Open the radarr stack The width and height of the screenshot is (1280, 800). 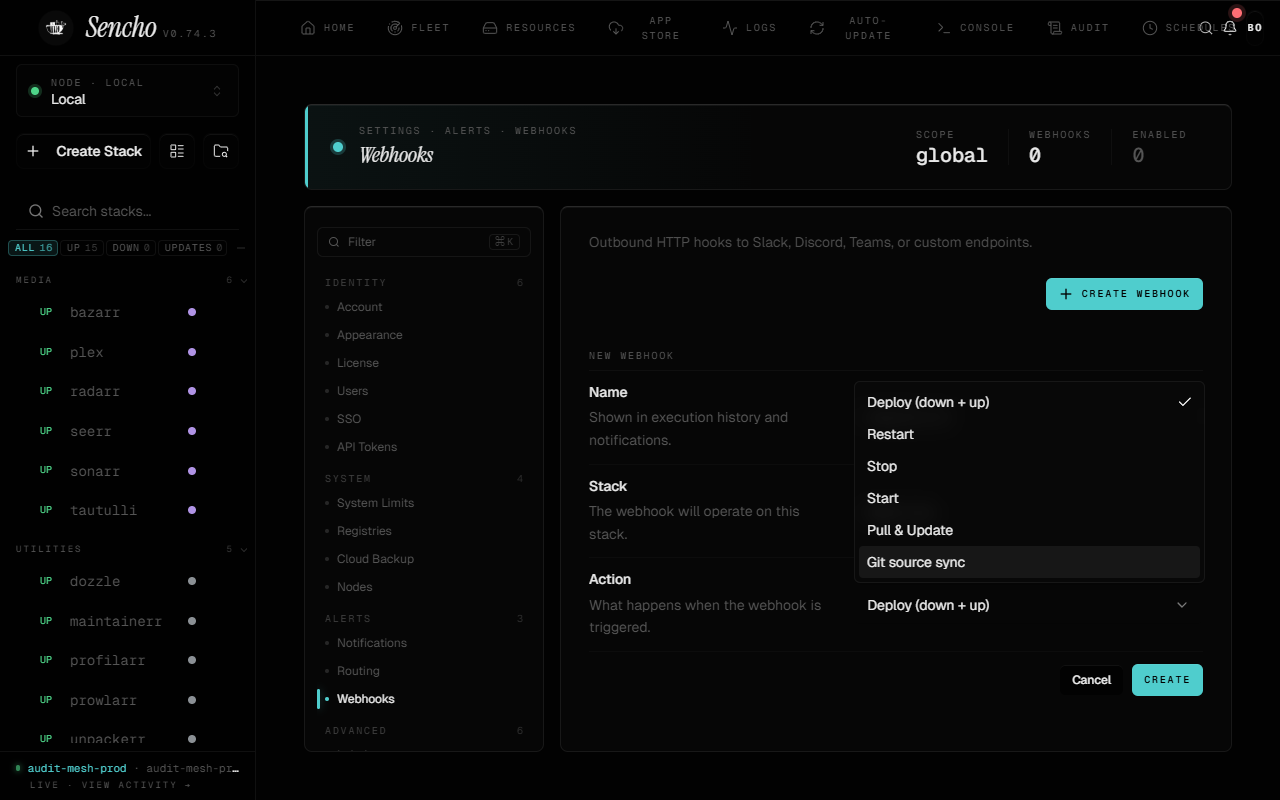click(x=127, y=391)
